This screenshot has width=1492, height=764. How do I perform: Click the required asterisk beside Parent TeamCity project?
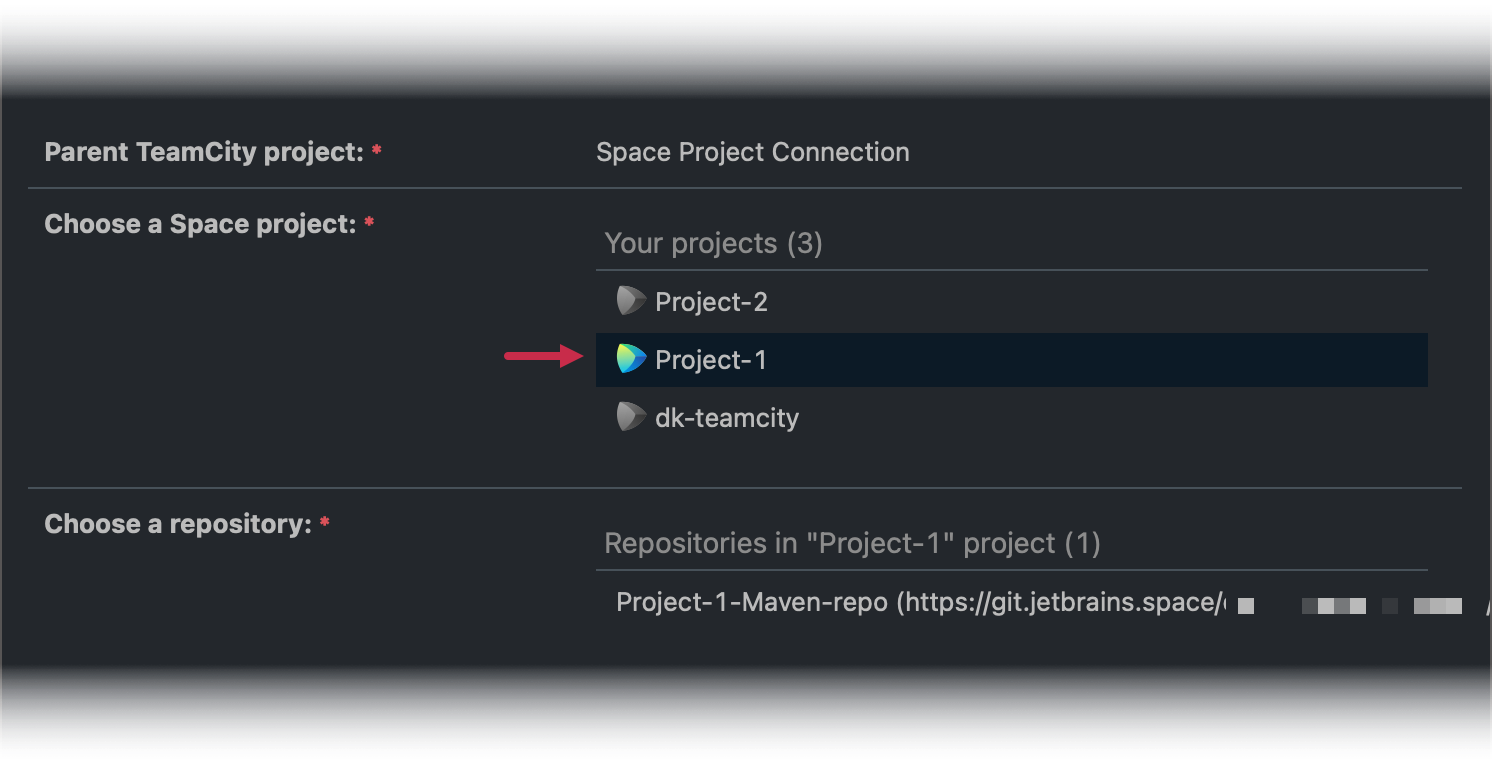point(376,150)
